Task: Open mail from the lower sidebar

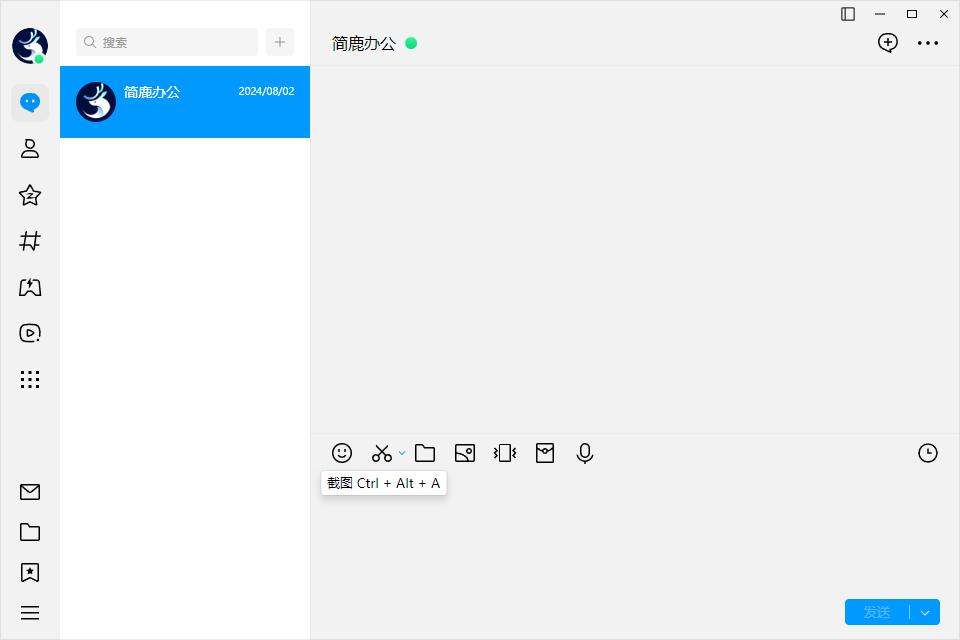Action: [x=30, y=492]
